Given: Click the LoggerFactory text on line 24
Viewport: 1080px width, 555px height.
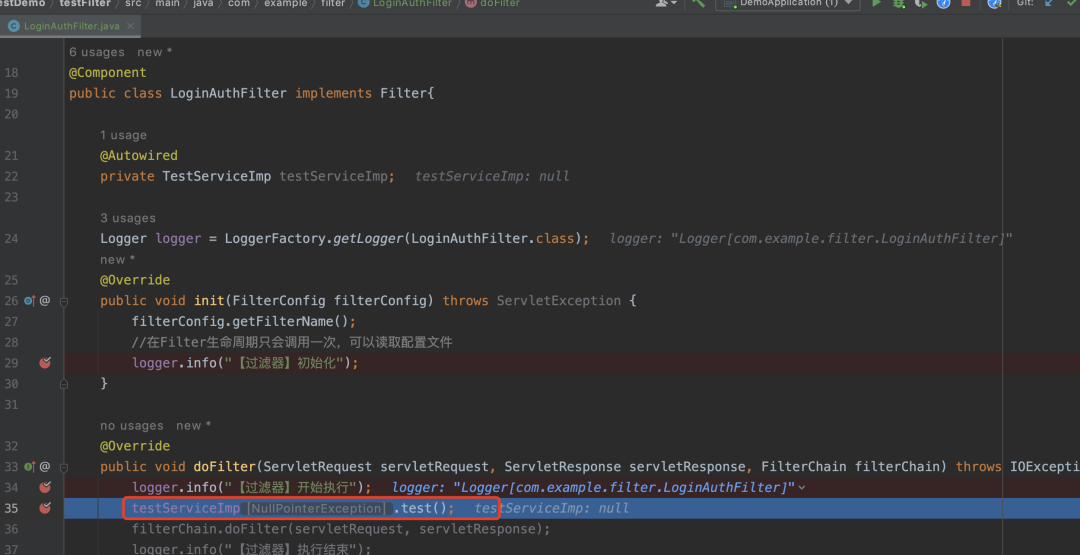Looking at the screenshot, I should tap(275, 239).
